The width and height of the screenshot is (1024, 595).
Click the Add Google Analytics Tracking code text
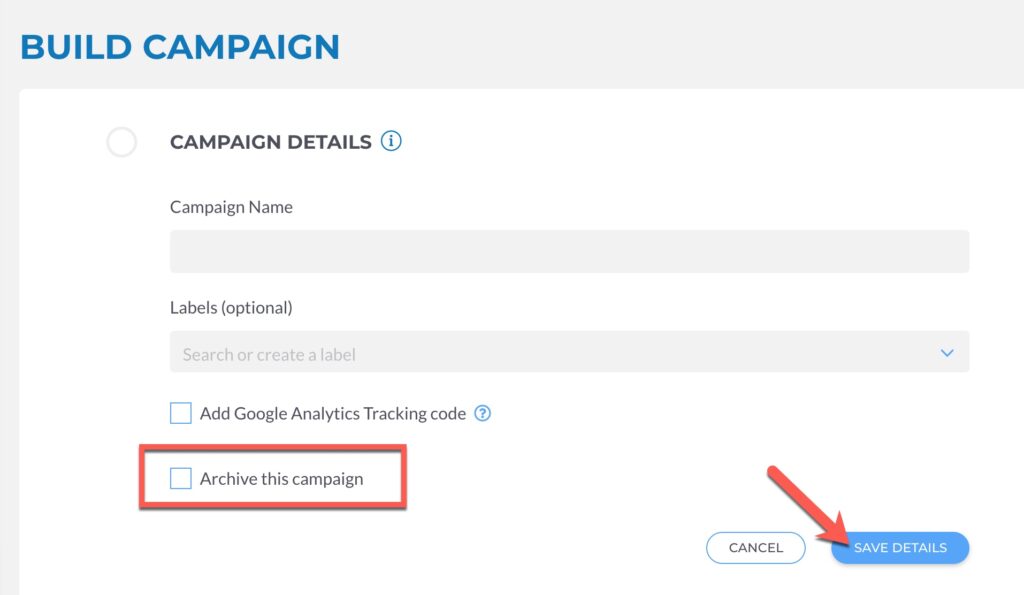click(x=333, y=413)
